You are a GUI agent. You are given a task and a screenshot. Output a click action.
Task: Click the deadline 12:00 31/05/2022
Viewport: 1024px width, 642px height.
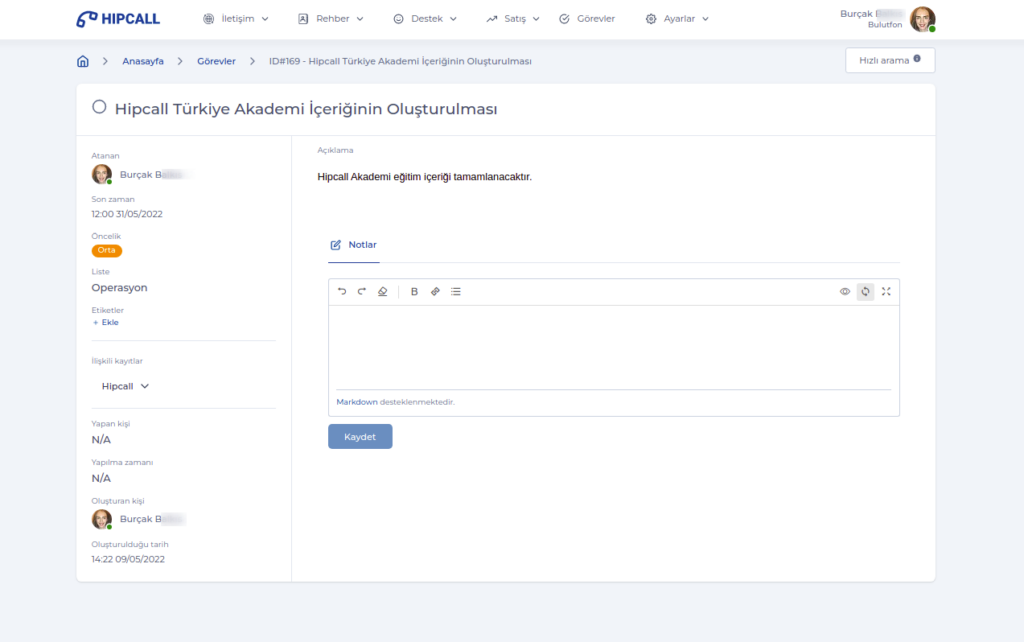(x=127, y=214)
